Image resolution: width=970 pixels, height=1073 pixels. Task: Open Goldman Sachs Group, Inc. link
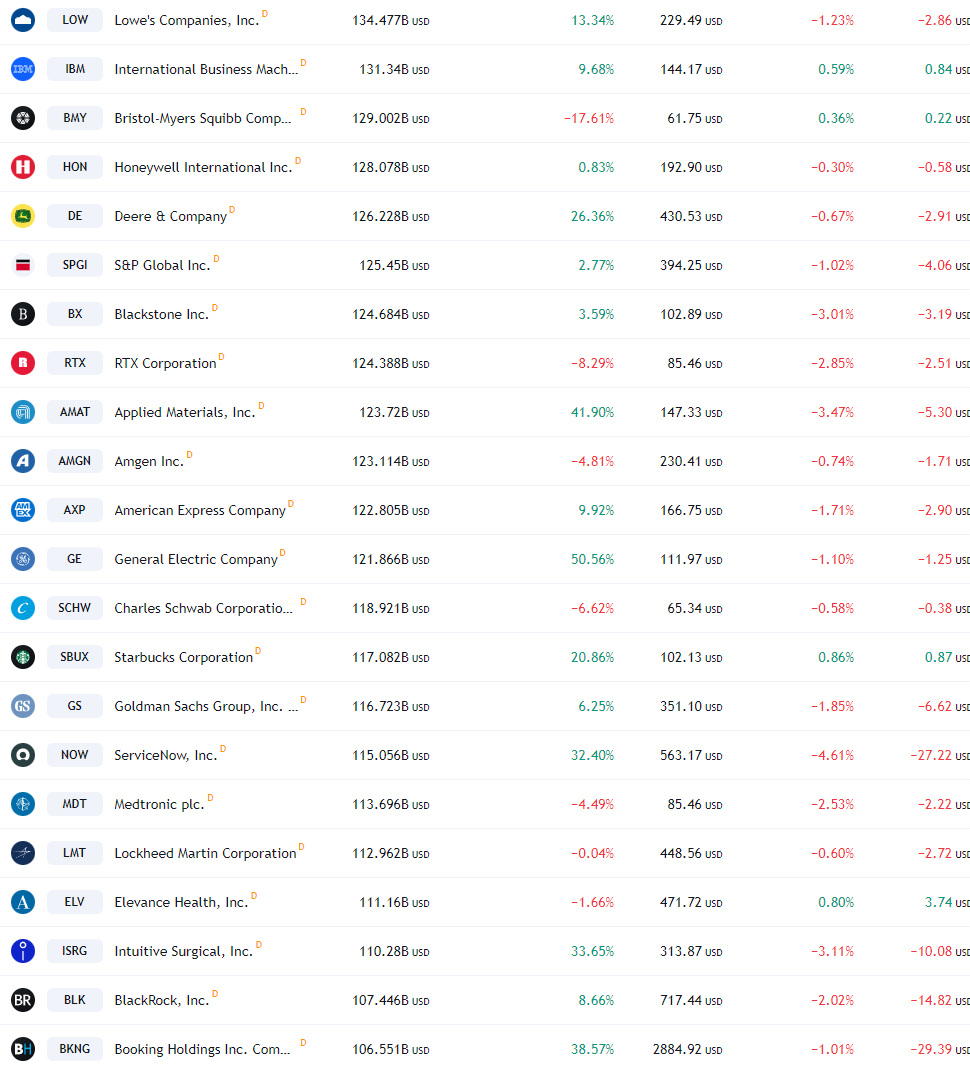click(206, 706)
